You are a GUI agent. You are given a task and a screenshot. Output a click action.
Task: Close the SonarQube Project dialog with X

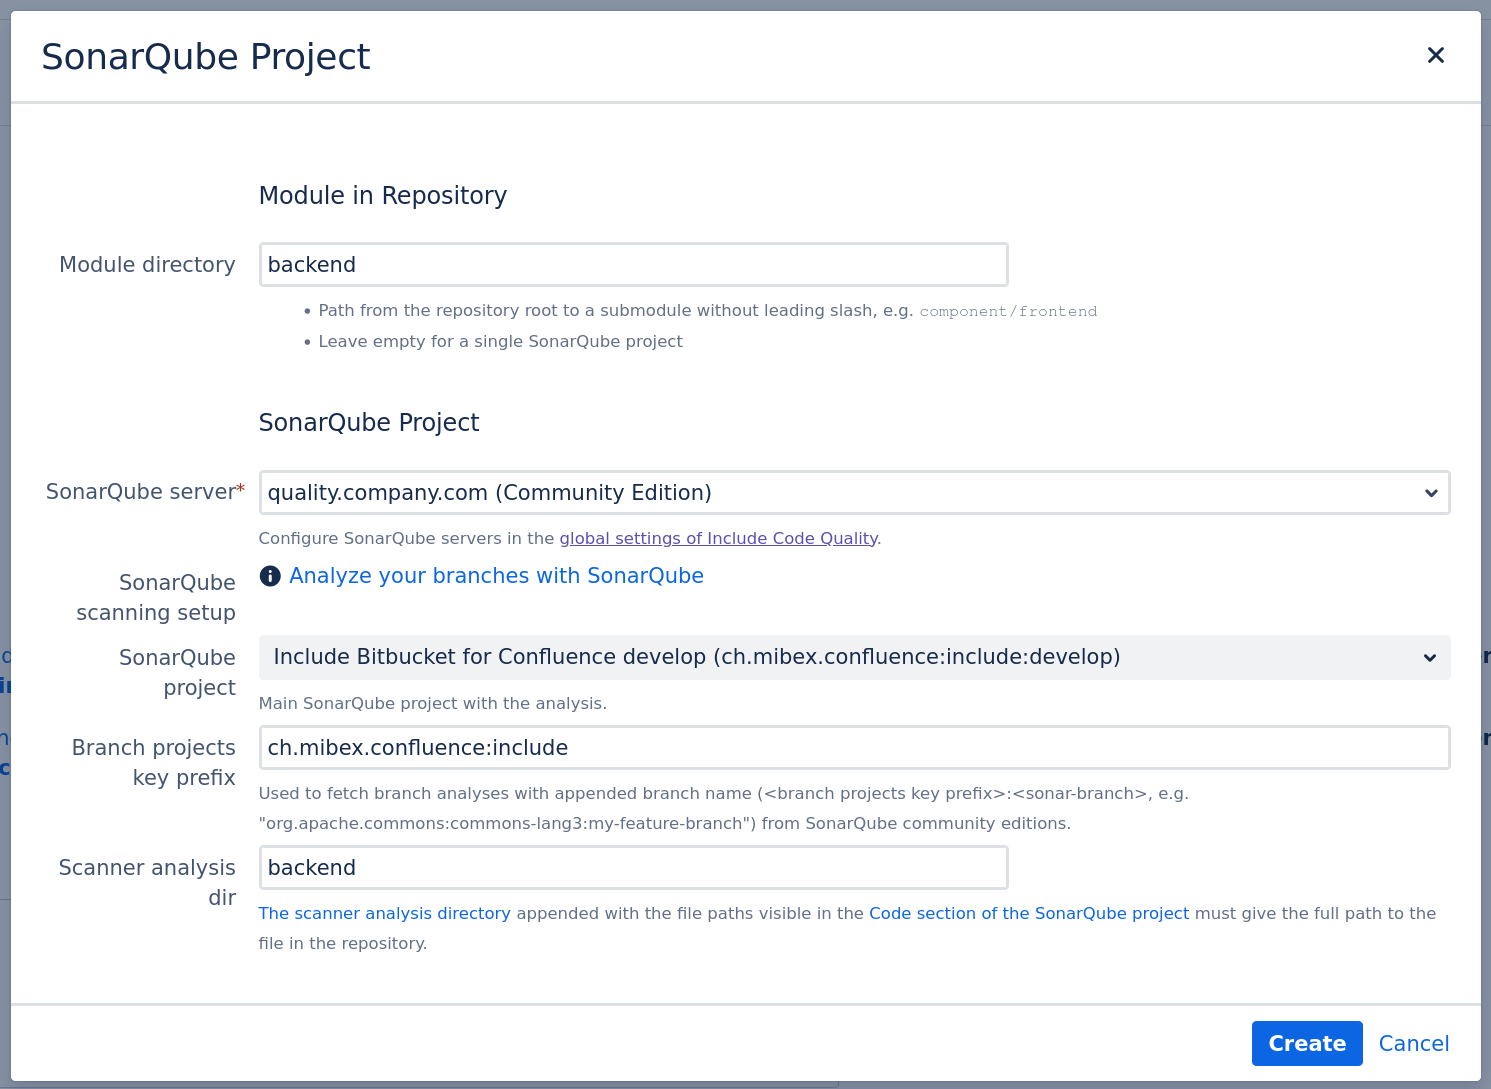point(1435,56)
